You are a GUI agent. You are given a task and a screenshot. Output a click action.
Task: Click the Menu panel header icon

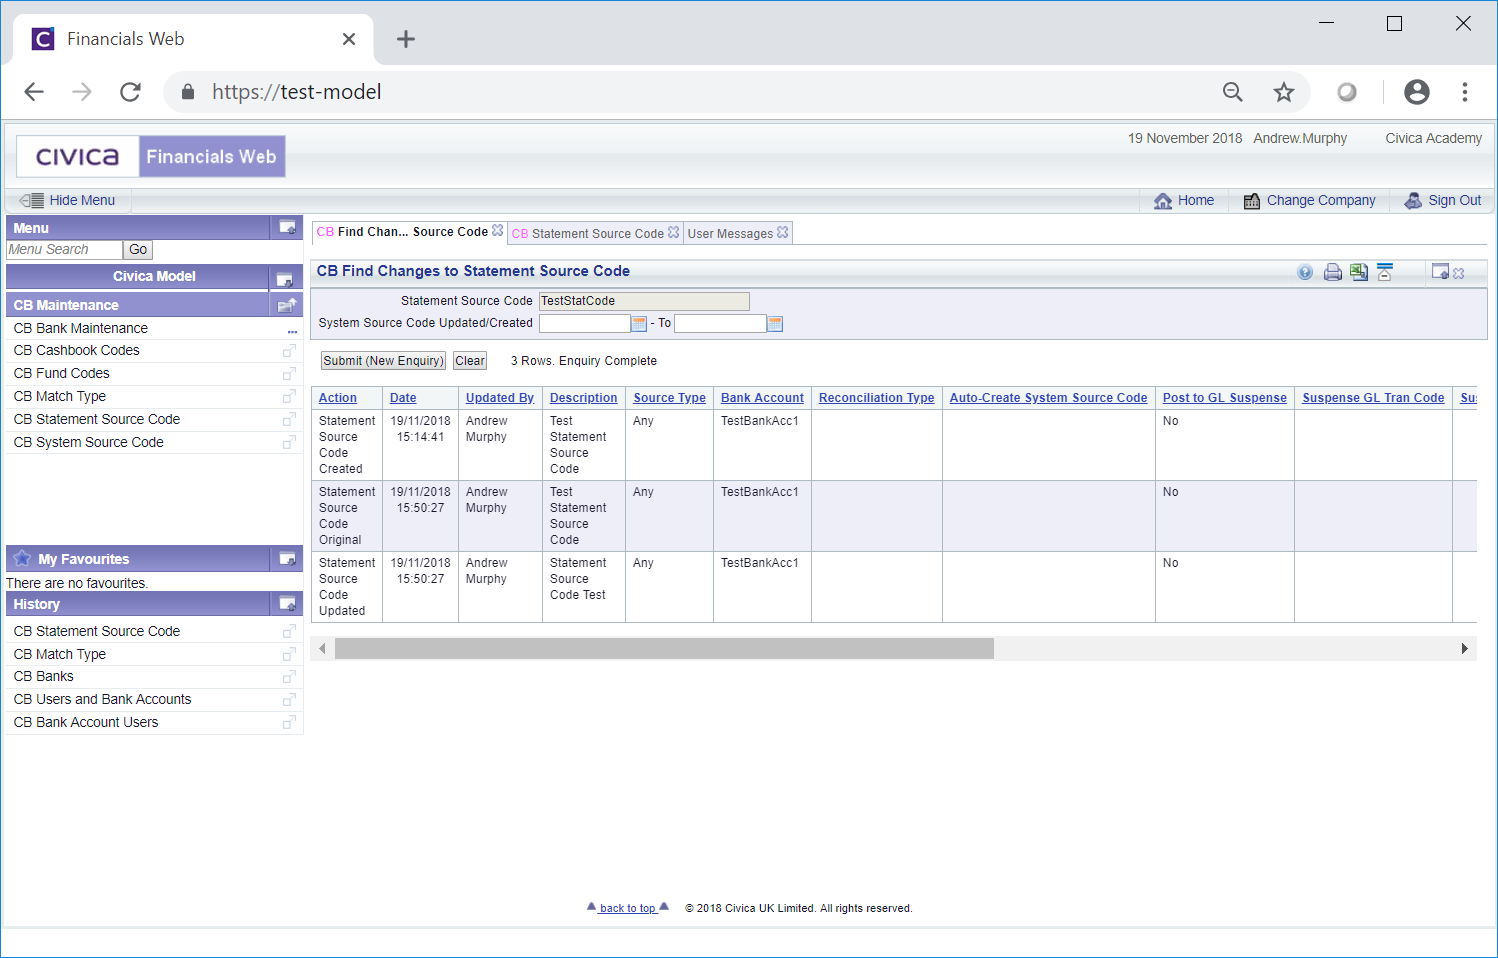(287, 228)
